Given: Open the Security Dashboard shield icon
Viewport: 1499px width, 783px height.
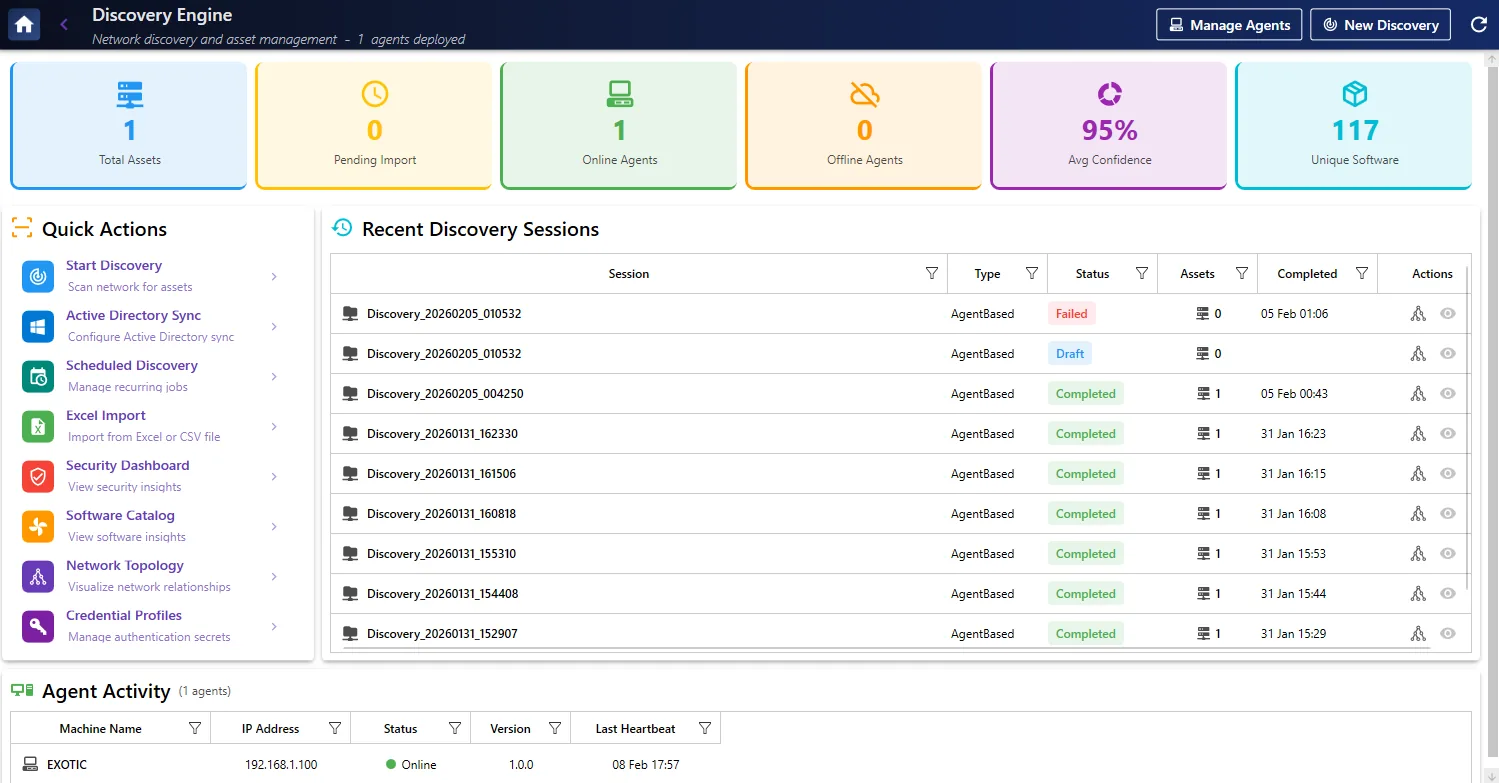Looking at the screenshot, I should (38, 477).
